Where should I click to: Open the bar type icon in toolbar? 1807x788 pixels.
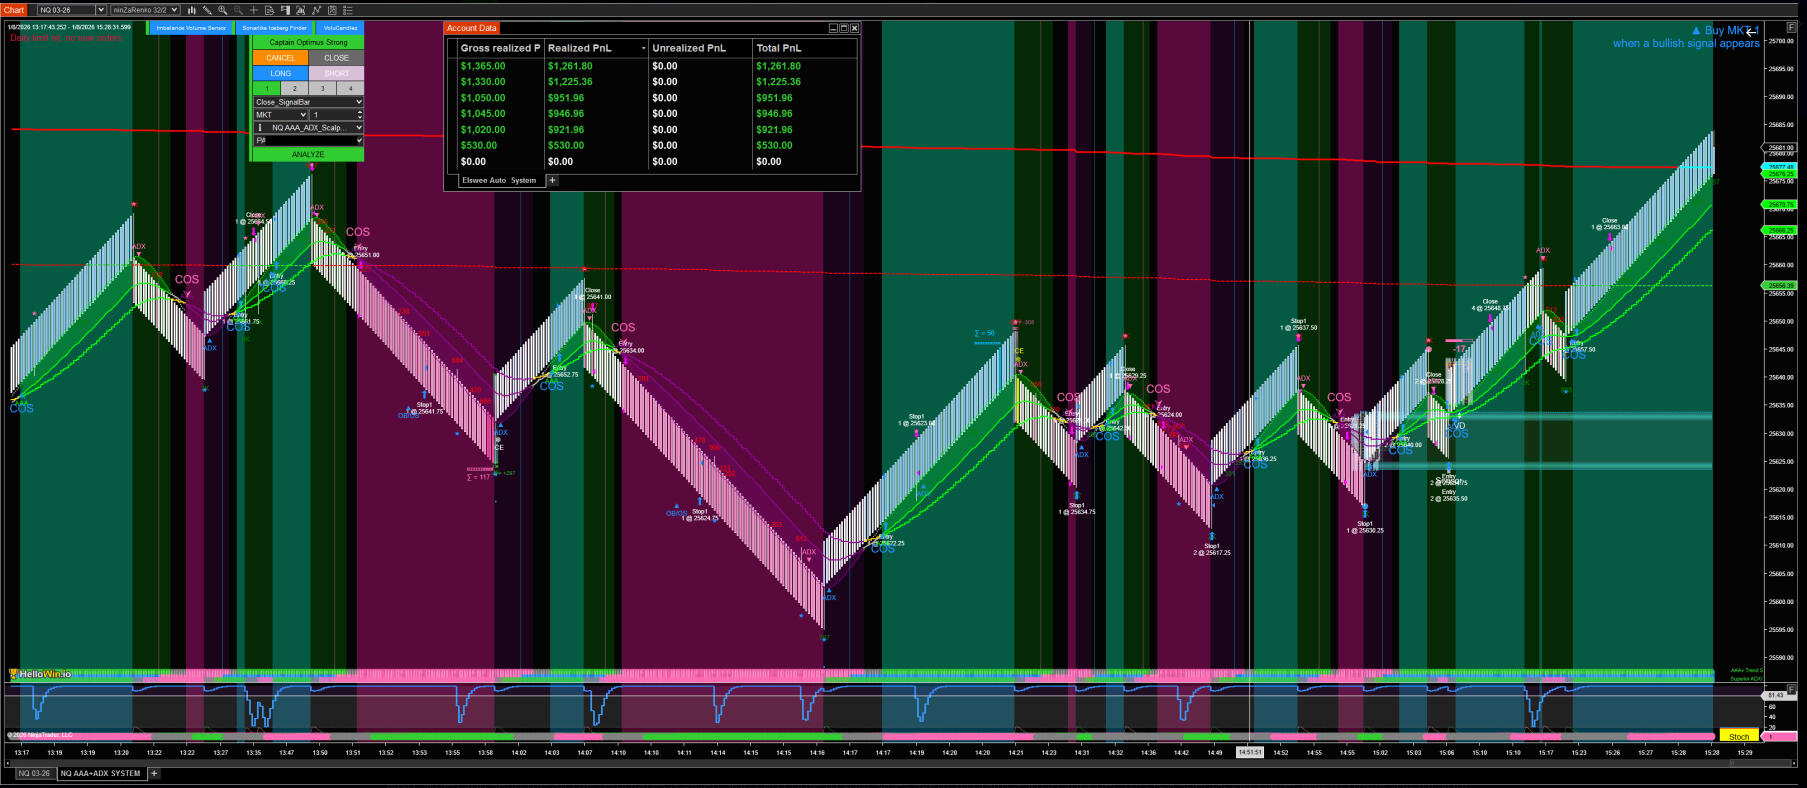click(x=191, y=10)
